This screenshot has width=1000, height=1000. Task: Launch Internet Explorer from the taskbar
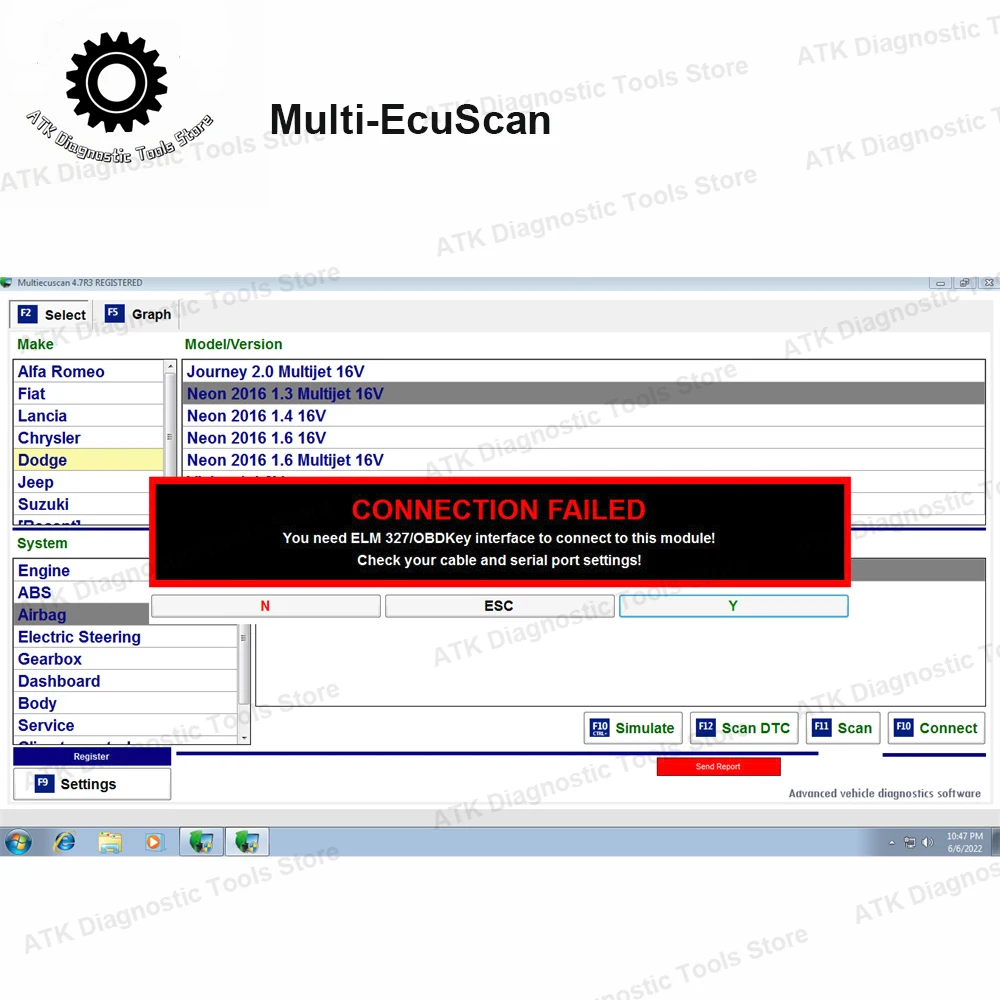pyautogui.click(x=64, y=842)
